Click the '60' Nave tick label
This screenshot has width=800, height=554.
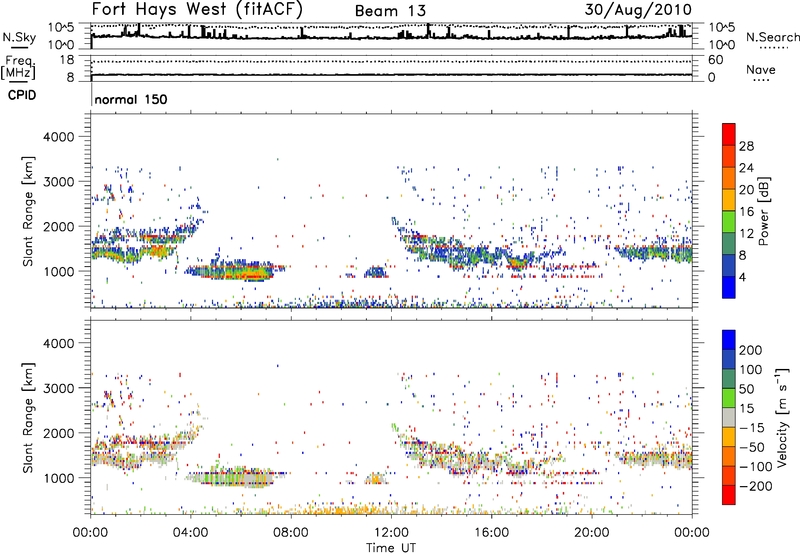click(715, 60)
